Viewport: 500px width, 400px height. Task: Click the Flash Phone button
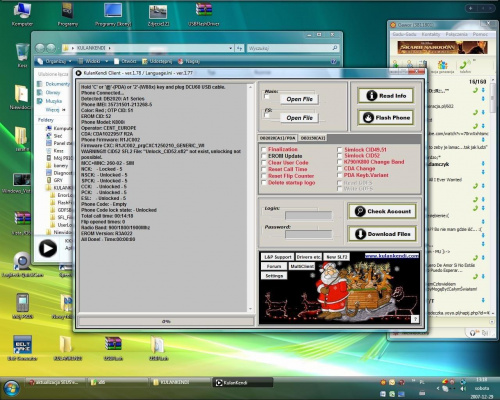click(386, 118)
